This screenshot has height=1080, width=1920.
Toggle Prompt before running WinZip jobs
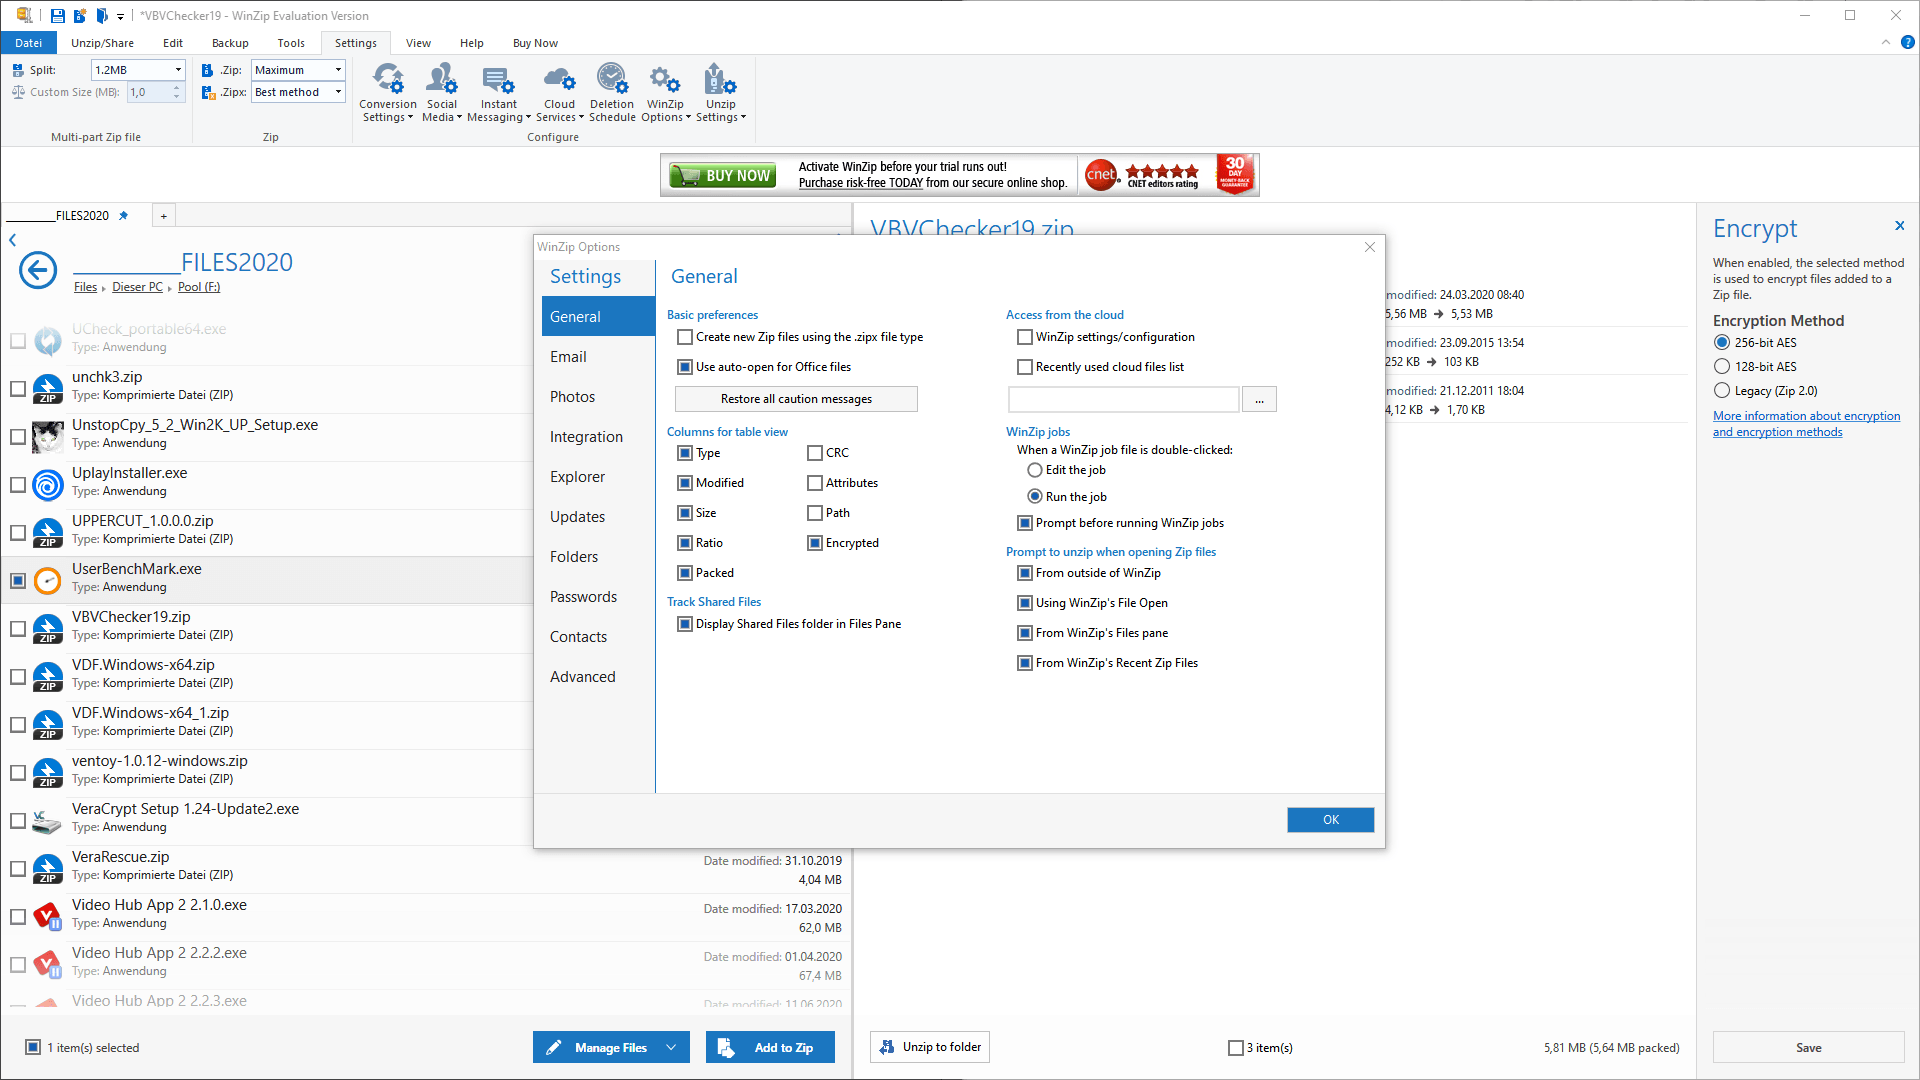(1025, 523)
